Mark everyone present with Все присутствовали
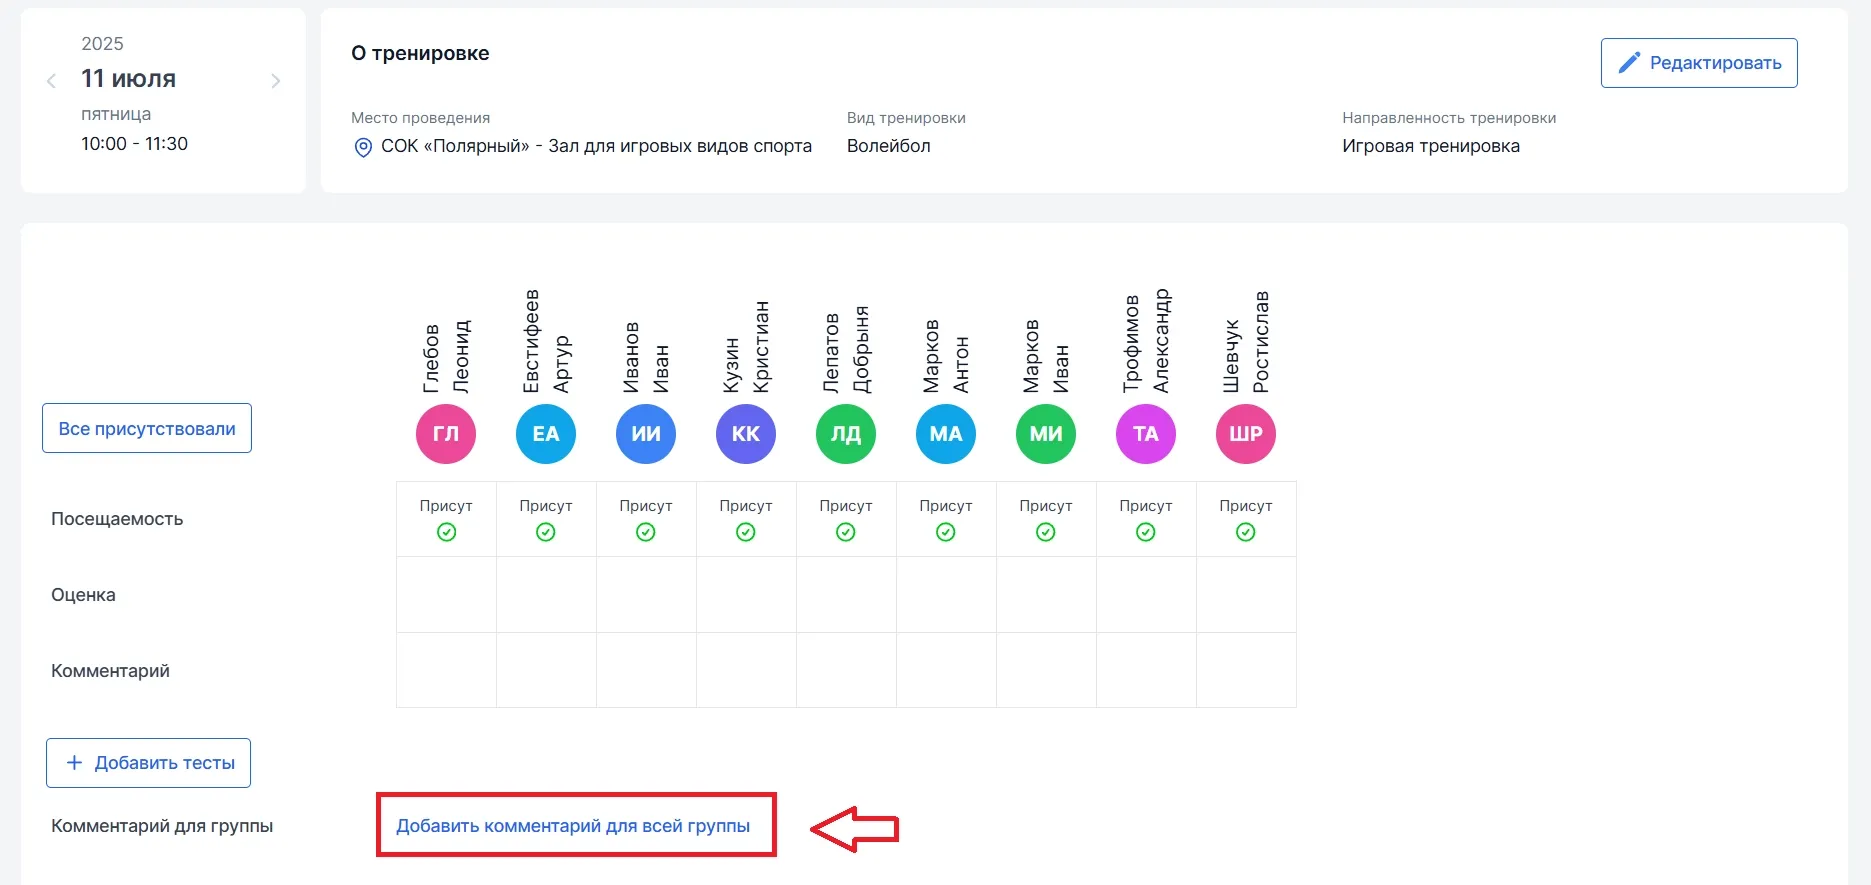Viewport: 1871px width, 885px height. pyautogui.click(x=147, y=428)
